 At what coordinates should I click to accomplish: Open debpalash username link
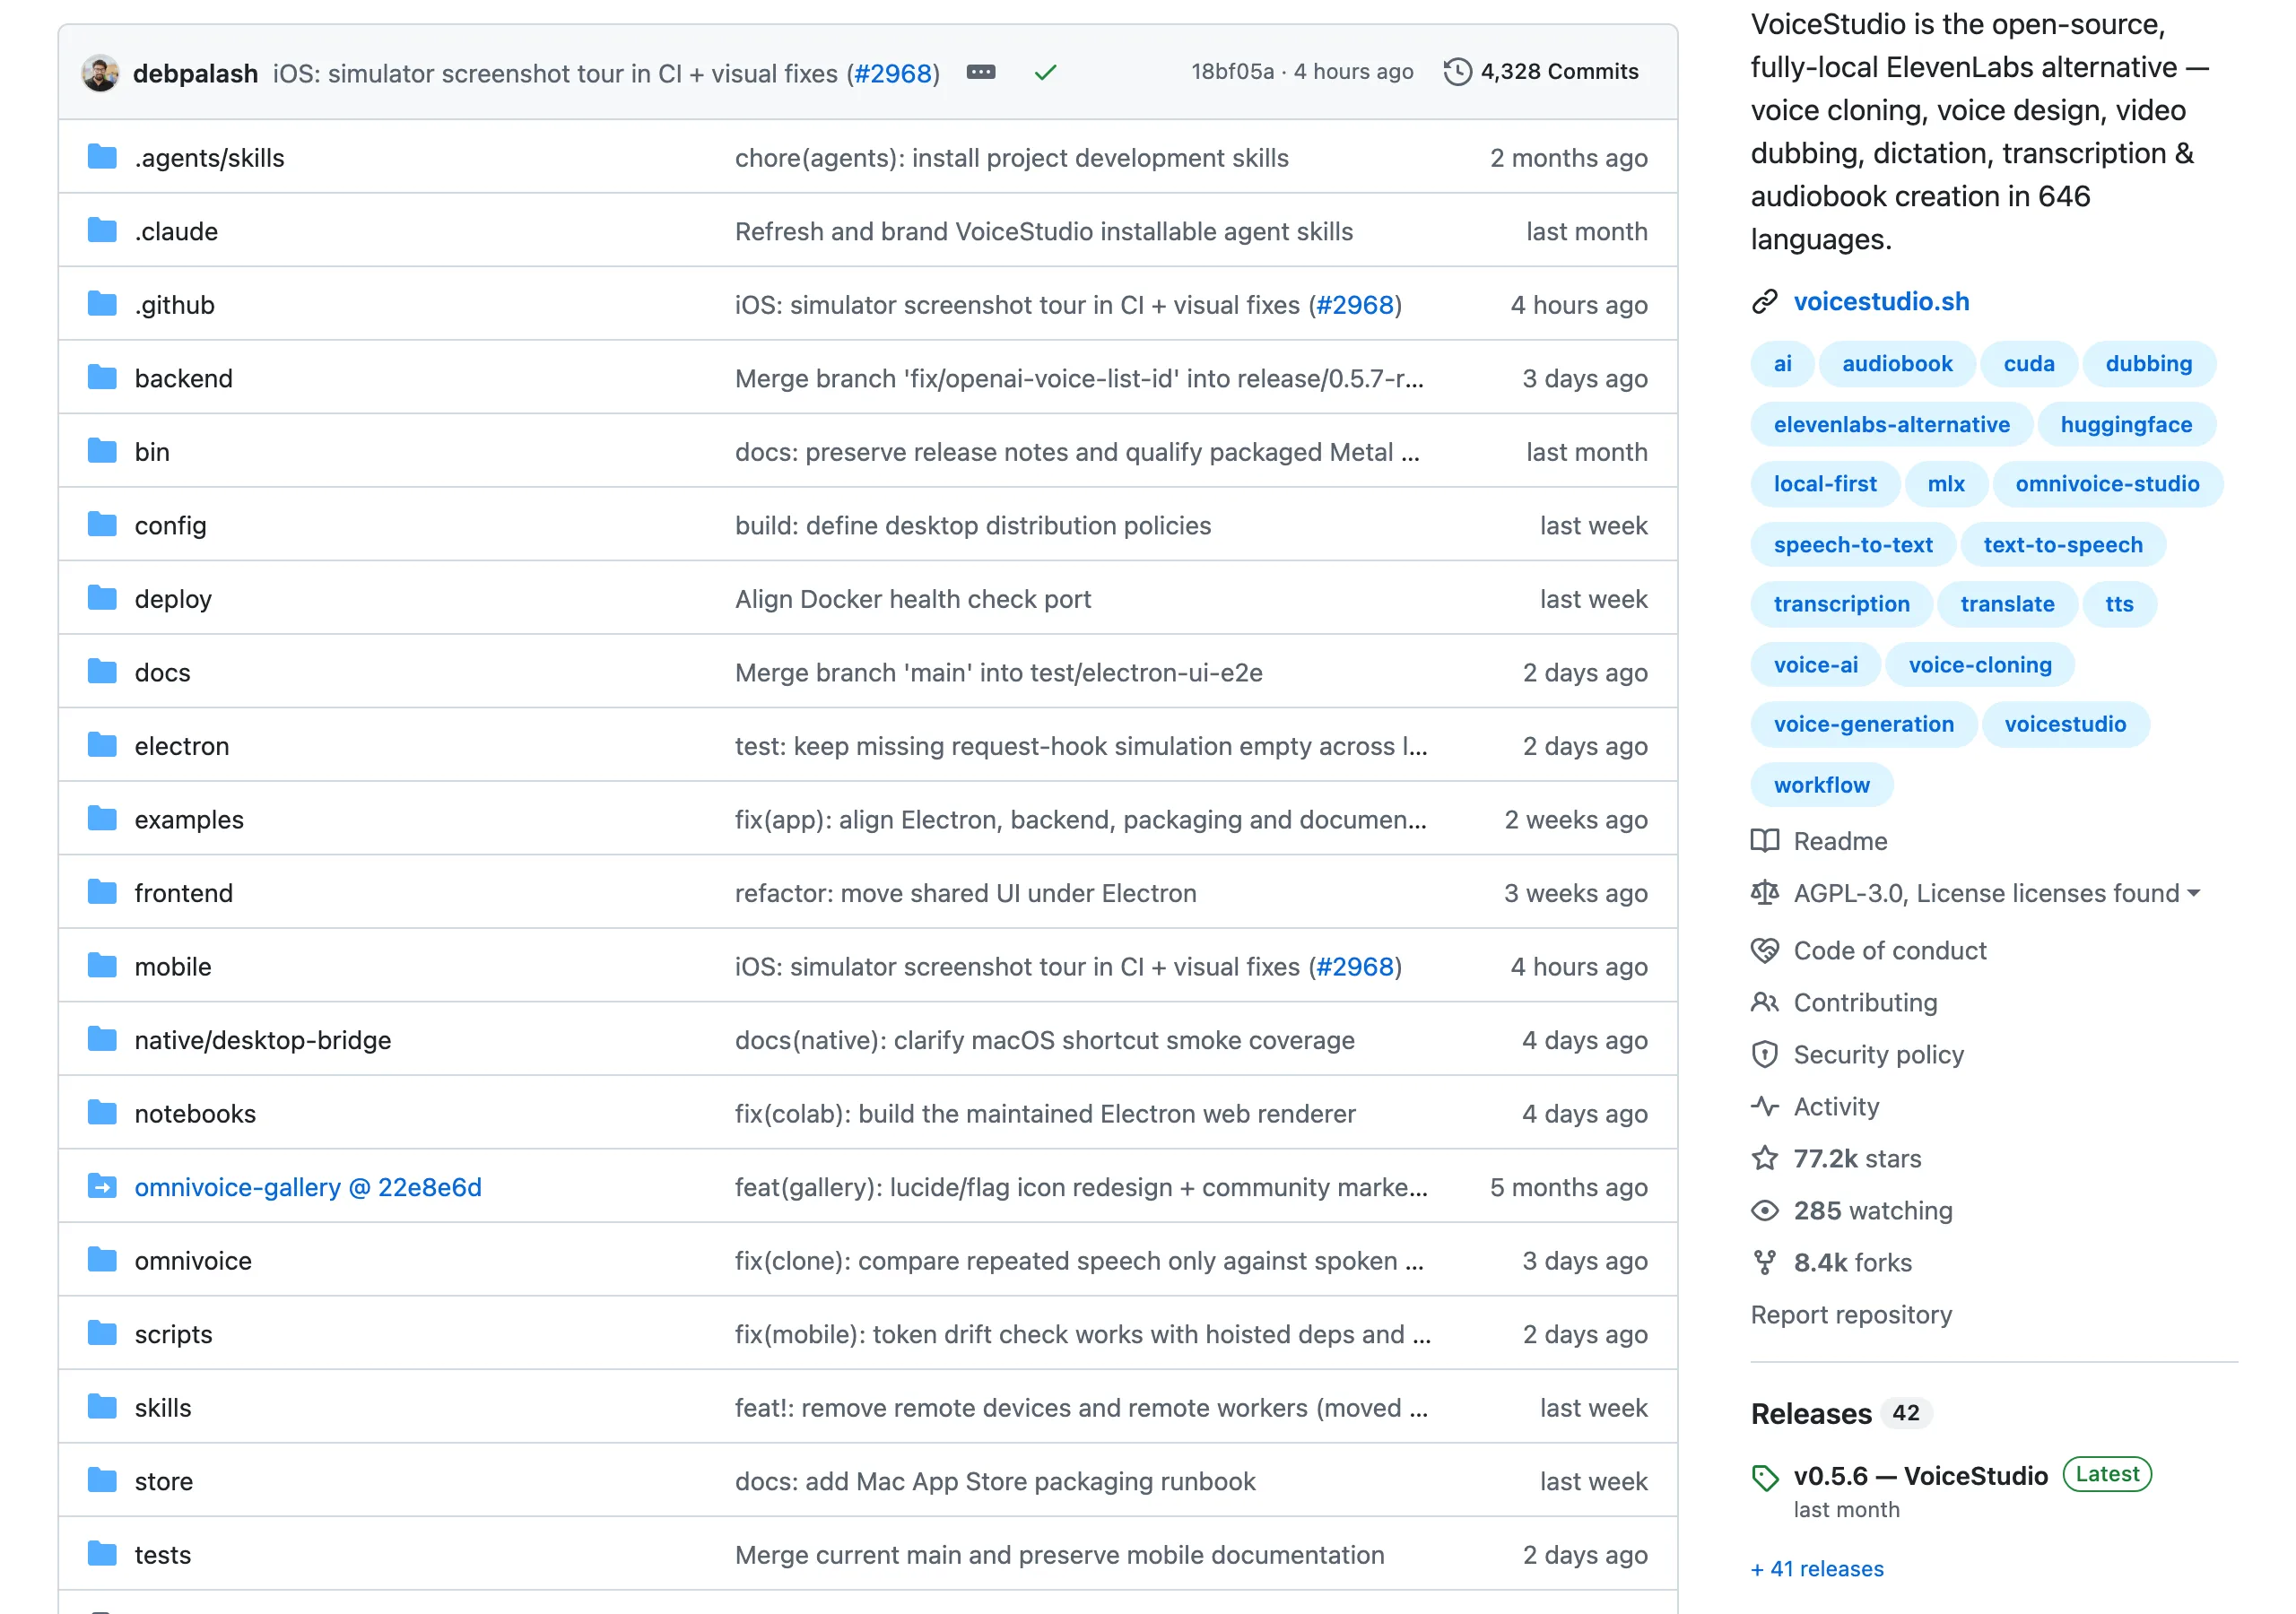195,73
